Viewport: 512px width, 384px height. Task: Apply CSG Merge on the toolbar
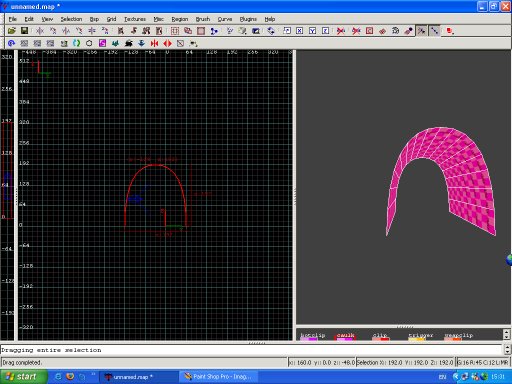pyautogui.click(x=188, y=31)
